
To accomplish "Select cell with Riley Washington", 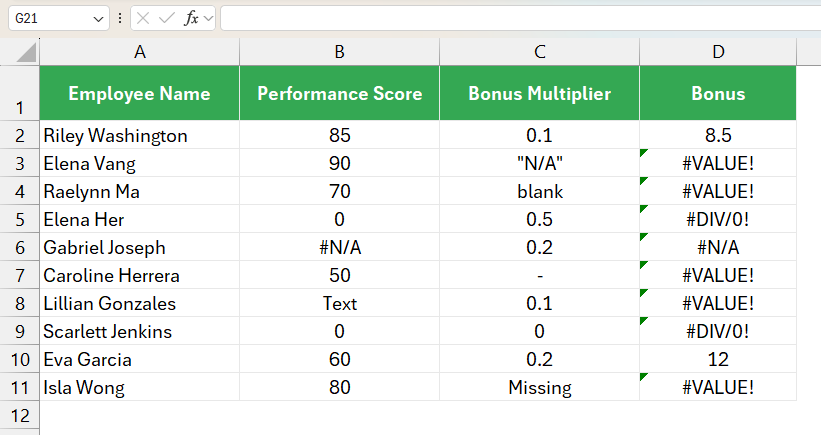I will pyautogui.click(x=140, y=135).
